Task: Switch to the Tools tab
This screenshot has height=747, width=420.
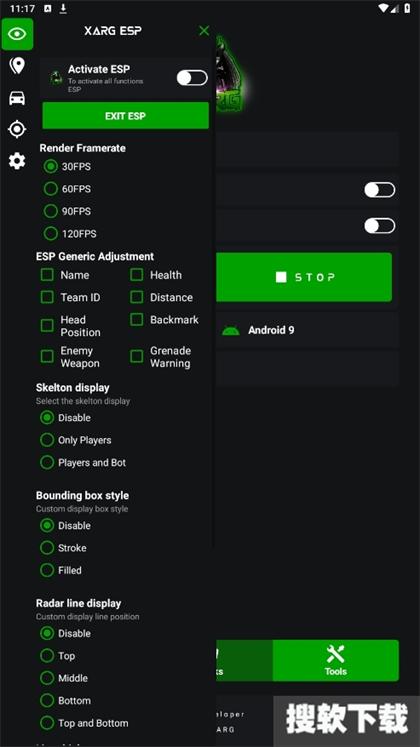Action: (x=336, y=660)
